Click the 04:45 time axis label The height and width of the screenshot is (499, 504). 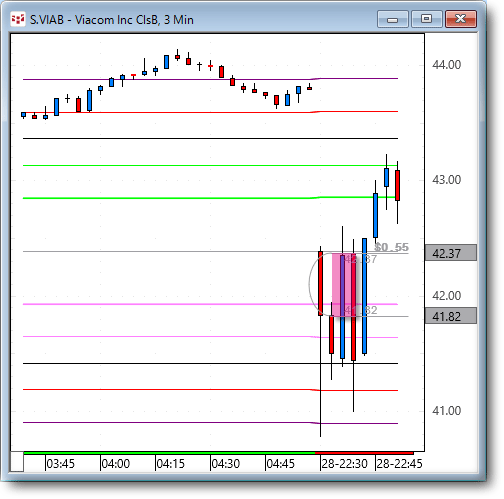click(280, 464)
